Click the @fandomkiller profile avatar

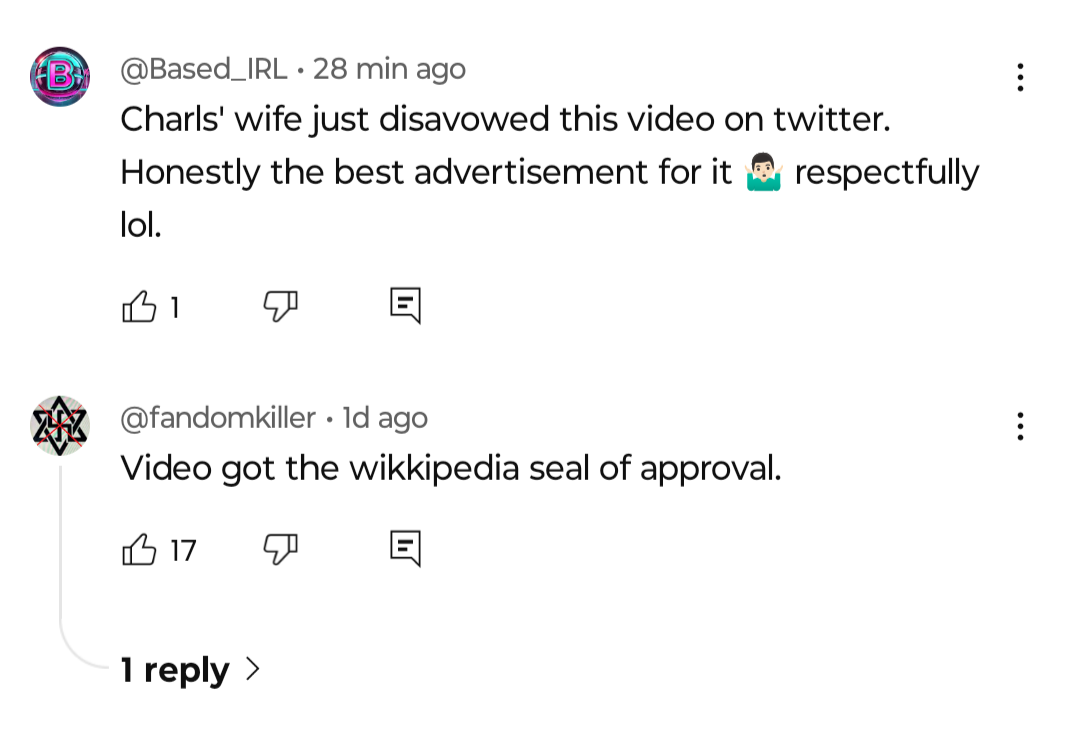(60, 426)
